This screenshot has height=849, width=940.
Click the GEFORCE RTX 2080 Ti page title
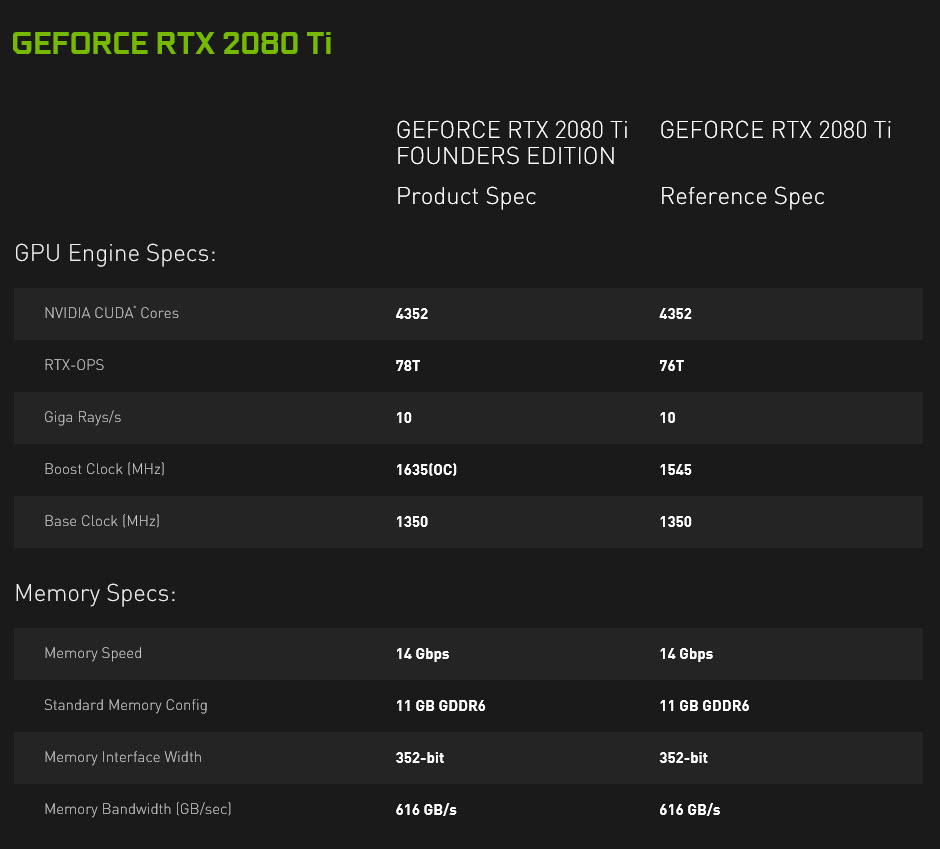click(x=172, y=43)
